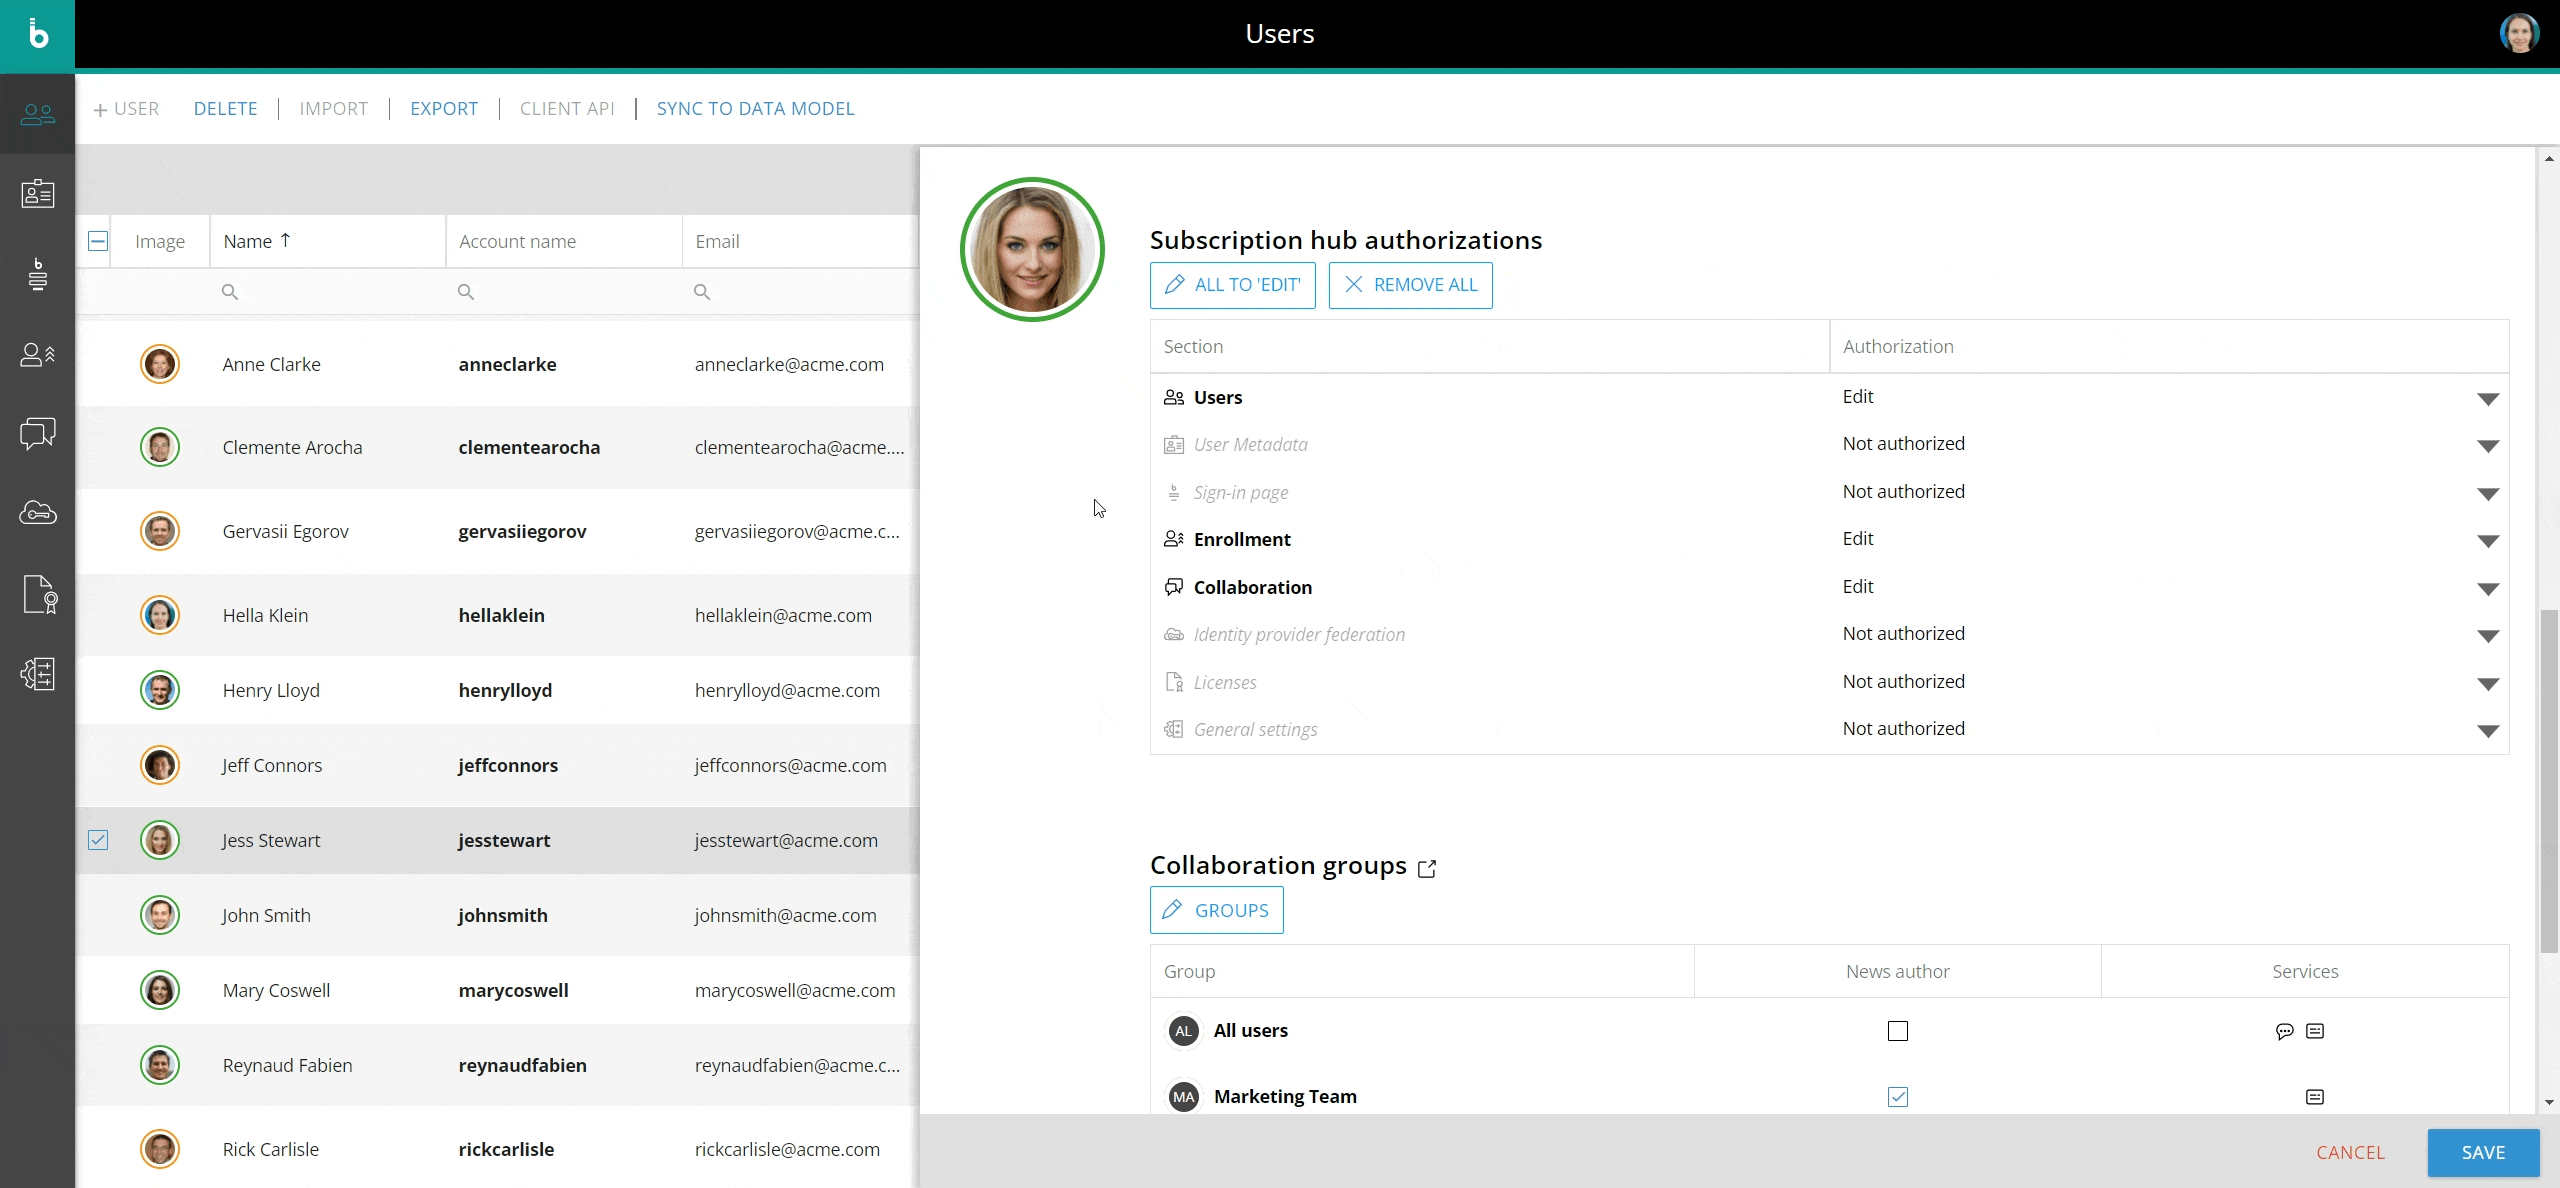Open Collaboration chat icon in sidebar
2560x1188 pixels.
pos(37,434)
